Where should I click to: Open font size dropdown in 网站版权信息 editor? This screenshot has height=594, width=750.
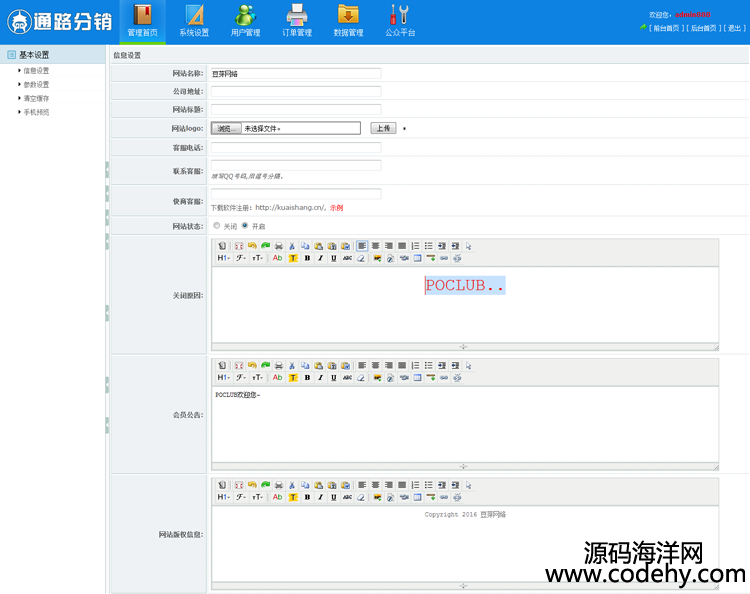click(257, 497)
